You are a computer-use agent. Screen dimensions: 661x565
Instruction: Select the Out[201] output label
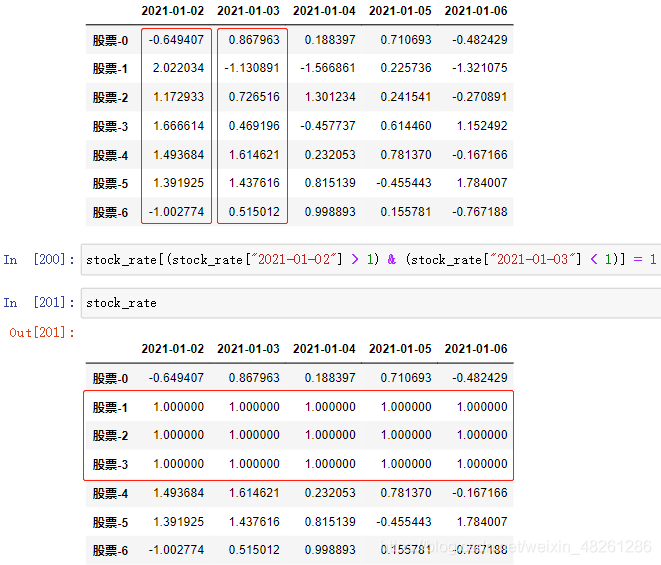click(42, 333)
